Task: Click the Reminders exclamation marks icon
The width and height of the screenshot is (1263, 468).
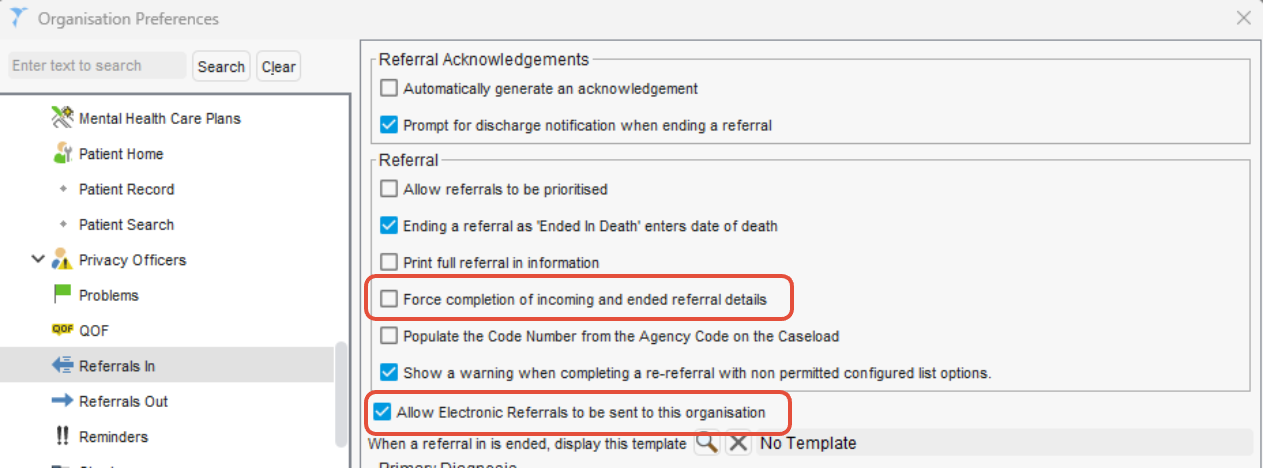Action: 63,437
